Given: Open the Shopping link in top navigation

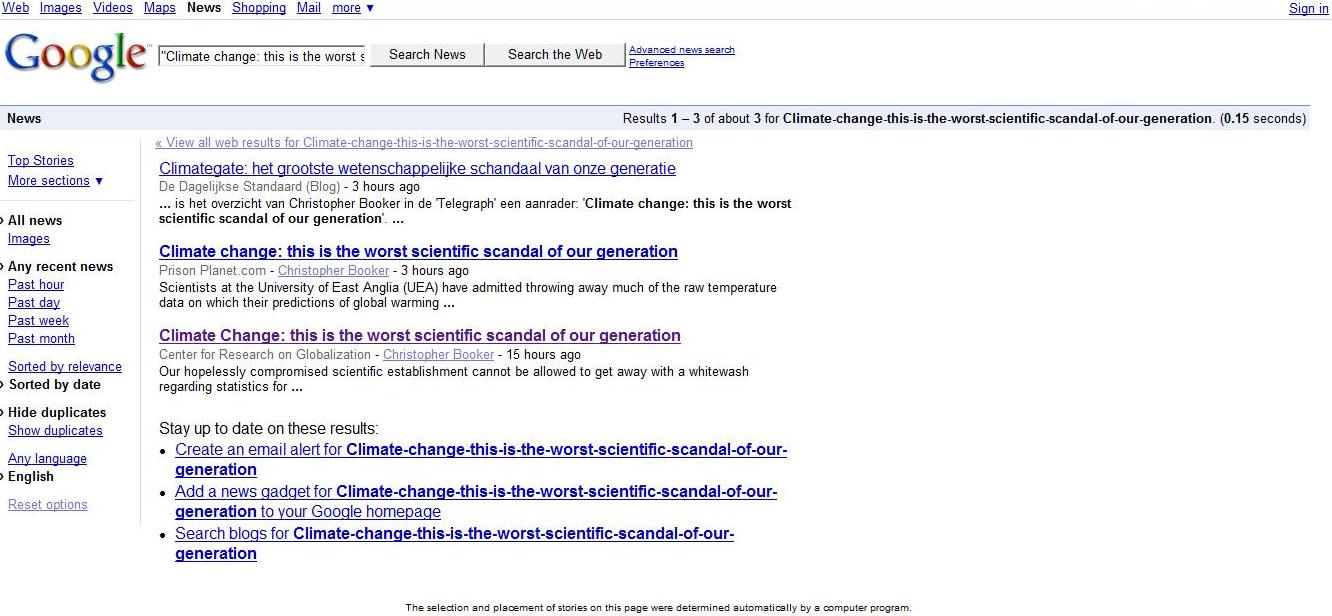Looking at the screenshot, I should click(259, 8).
